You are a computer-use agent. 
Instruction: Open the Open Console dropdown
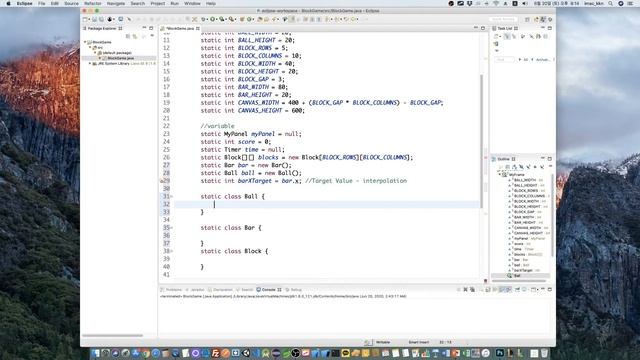tap(538, 289)
